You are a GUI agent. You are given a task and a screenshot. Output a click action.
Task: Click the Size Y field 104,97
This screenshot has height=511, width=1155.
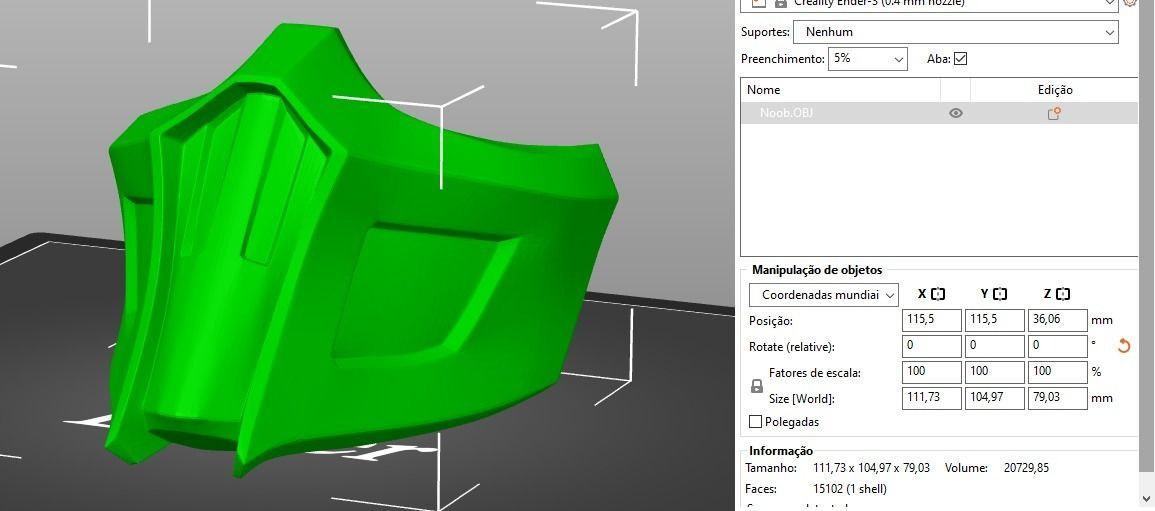[994, 398]
